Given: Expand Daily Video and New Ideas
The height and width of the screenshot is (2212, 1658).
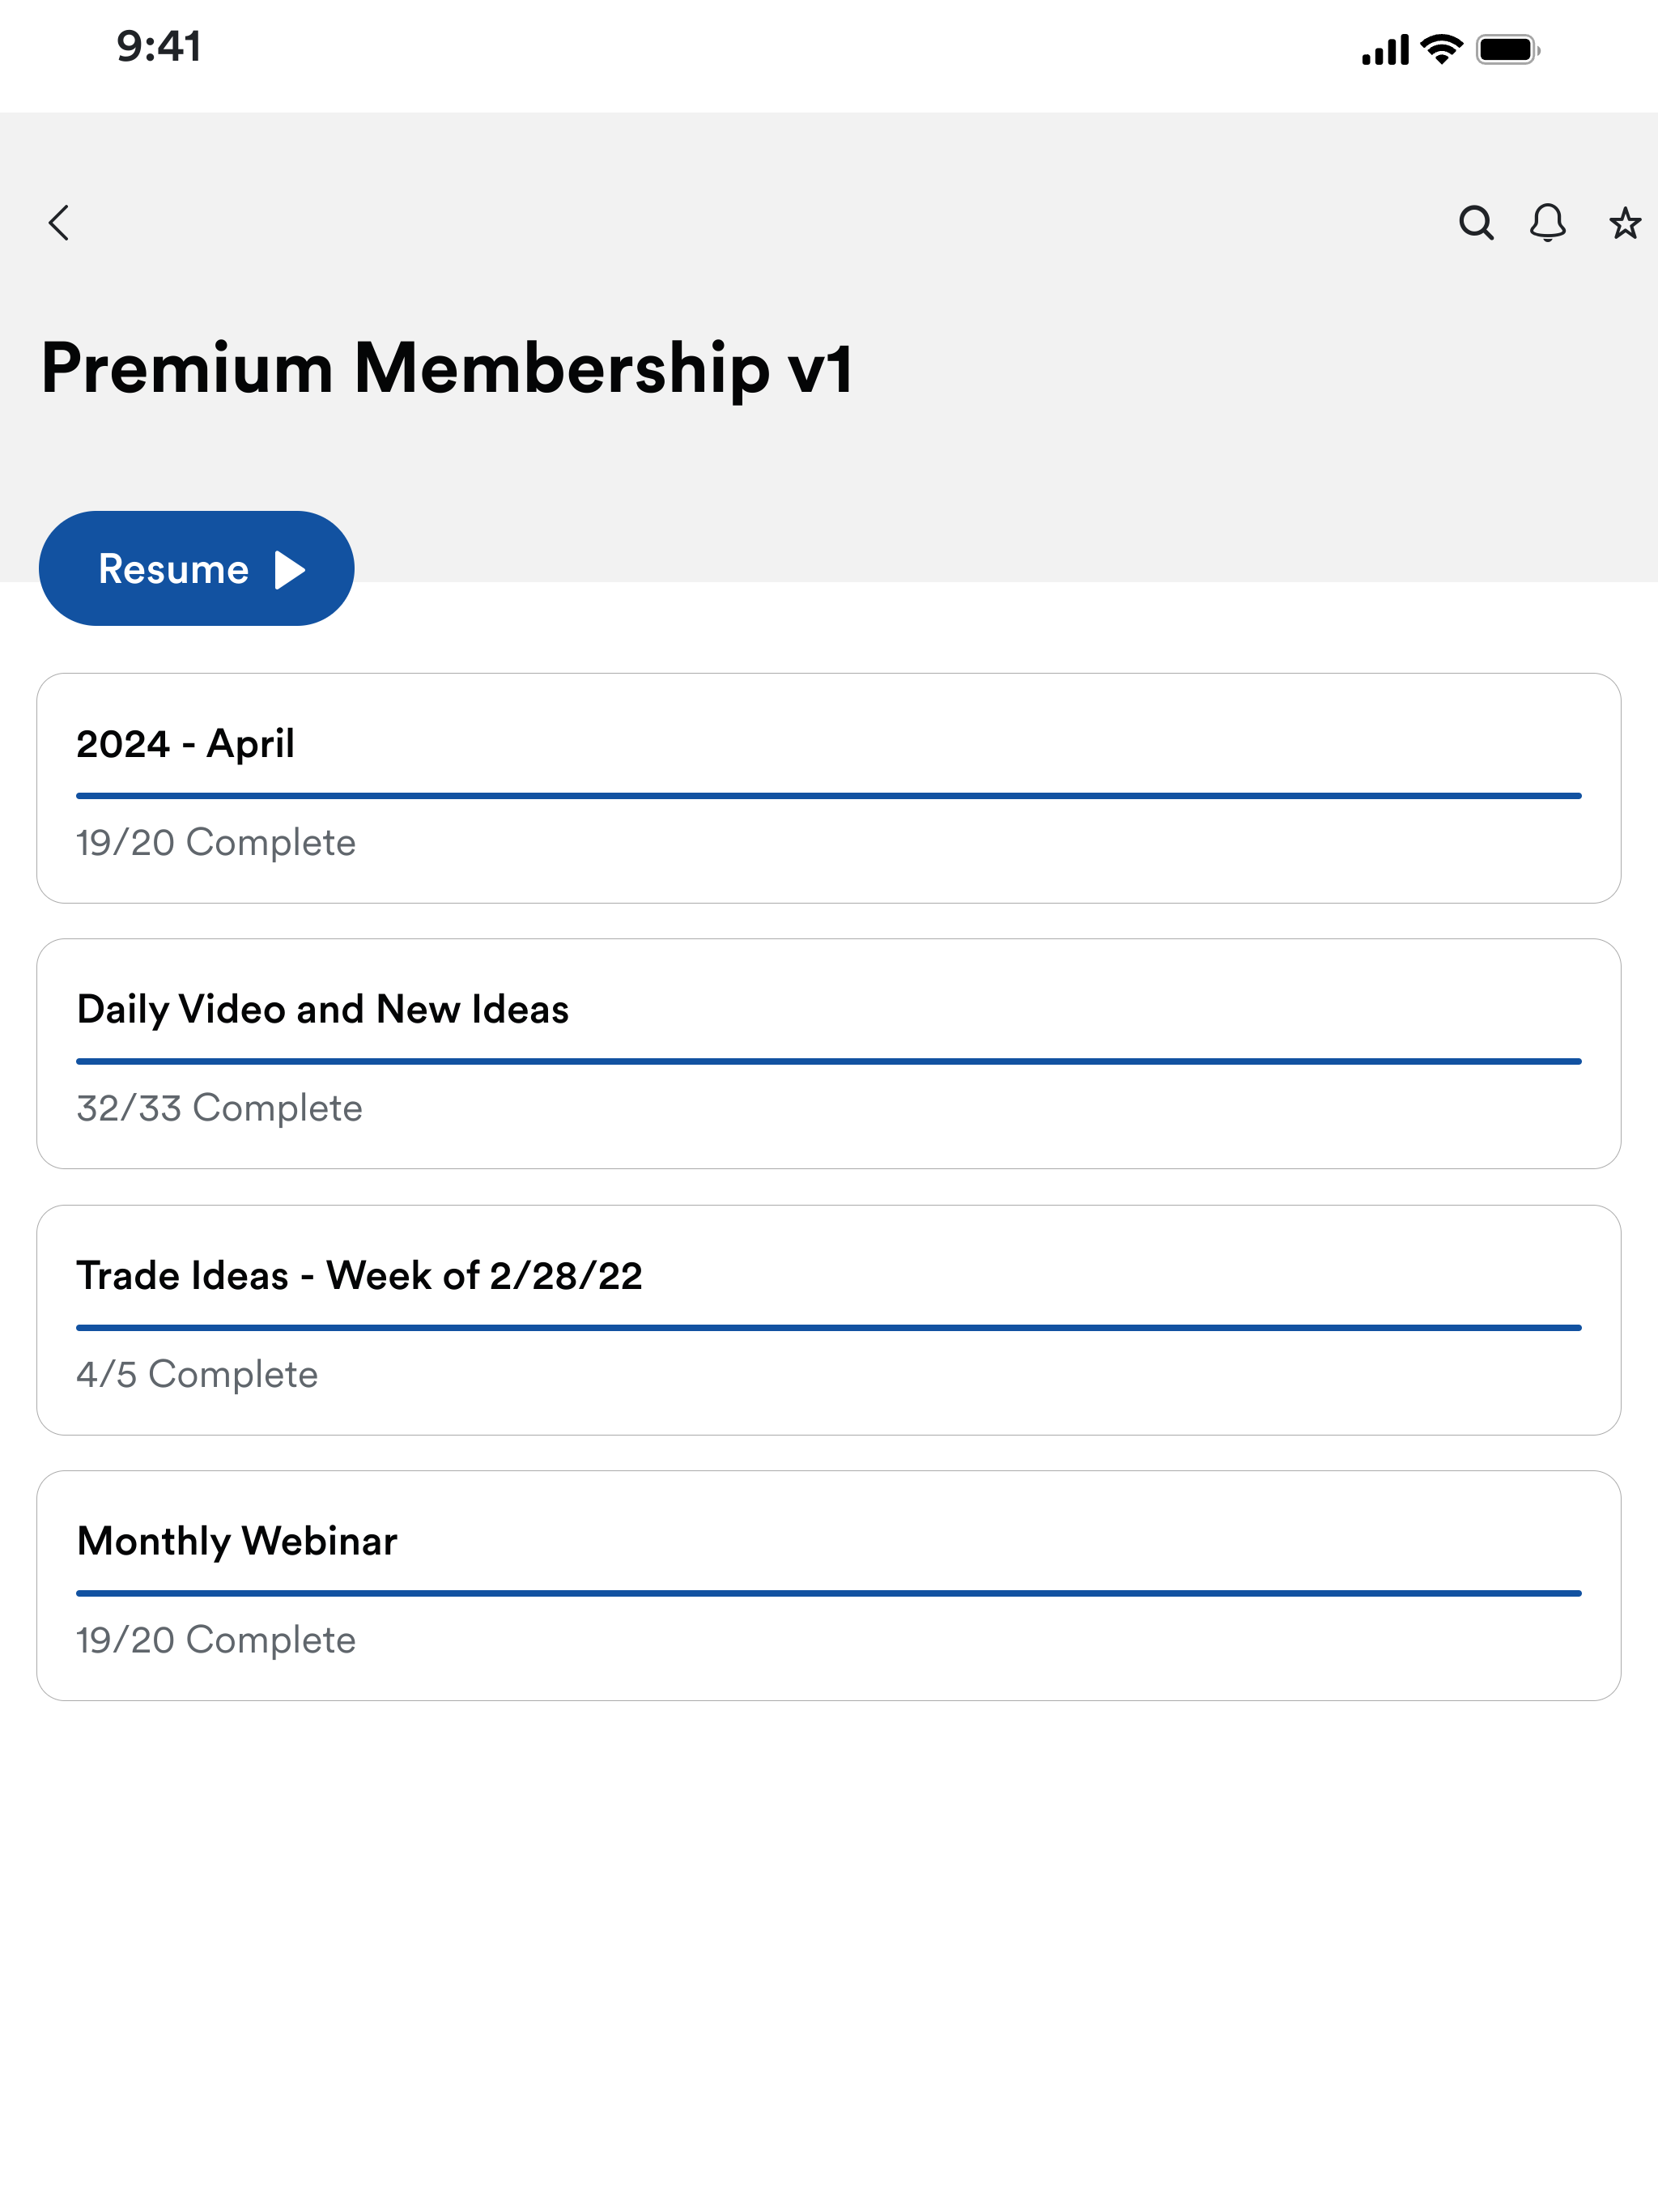Looking at the screenshot, I should coord(829,1054).
